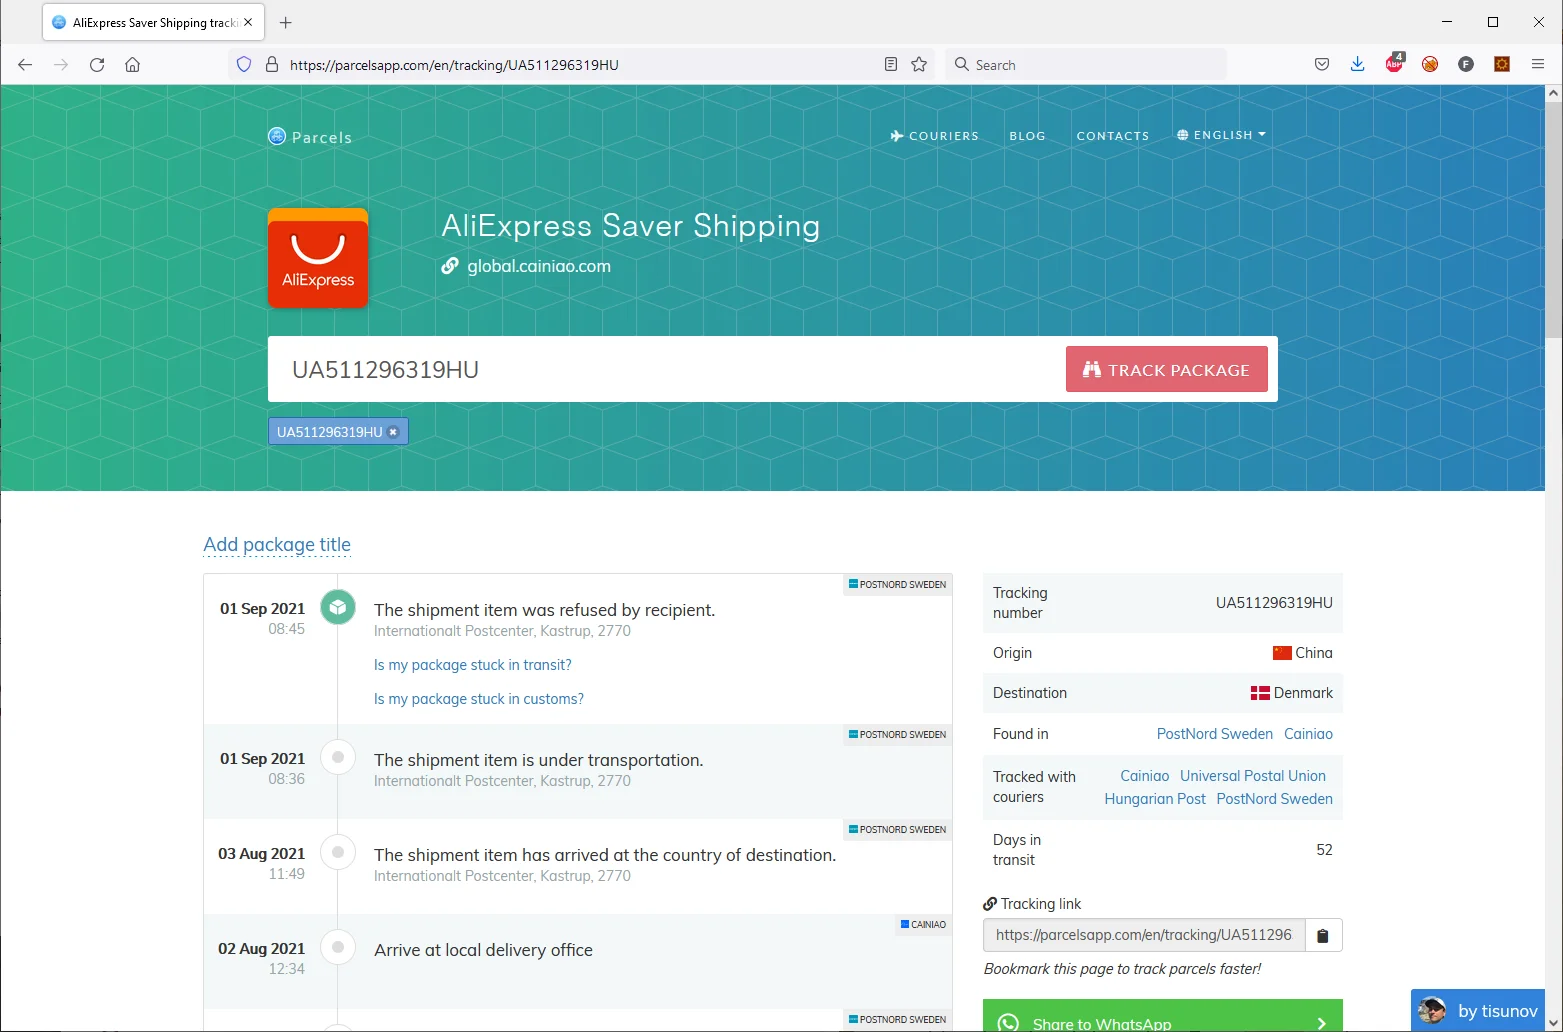Open the gray F extension icon
Image resolution: width=1563 pixels, height=1032 pixels.
[x=1466, y=65]
